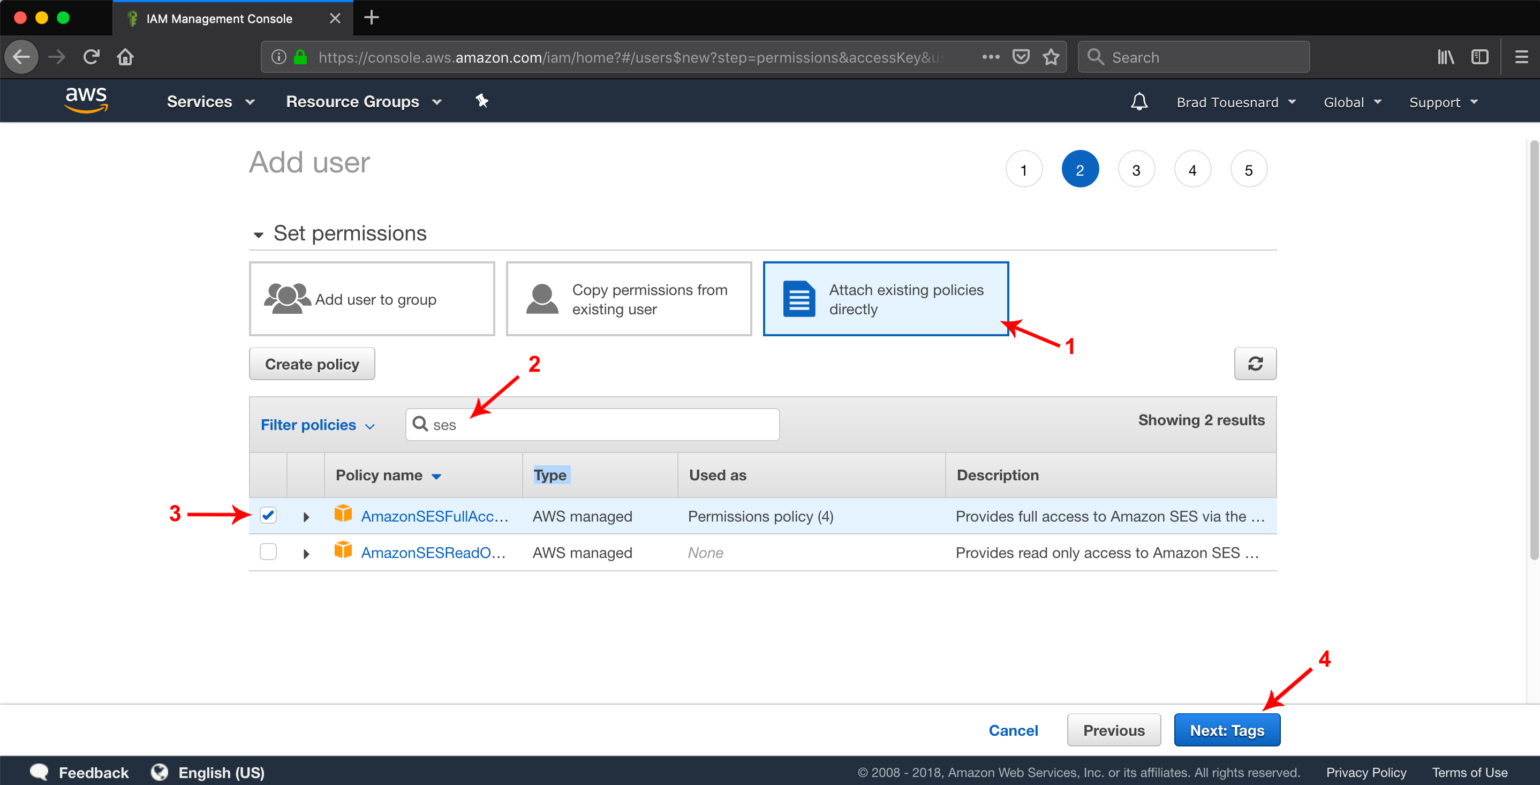
Task: Collapse the Set permissions section
Action: tap(258, 235)
